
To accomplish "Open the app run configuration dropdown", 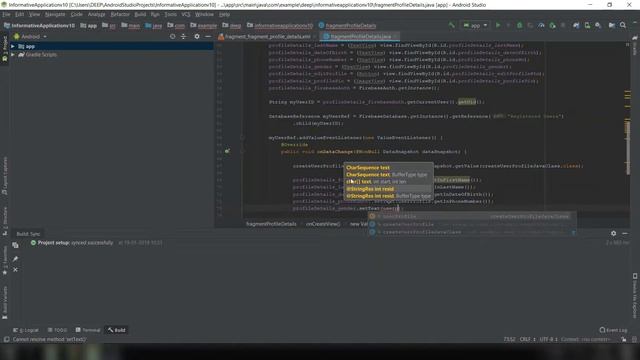I will [475, 25].
